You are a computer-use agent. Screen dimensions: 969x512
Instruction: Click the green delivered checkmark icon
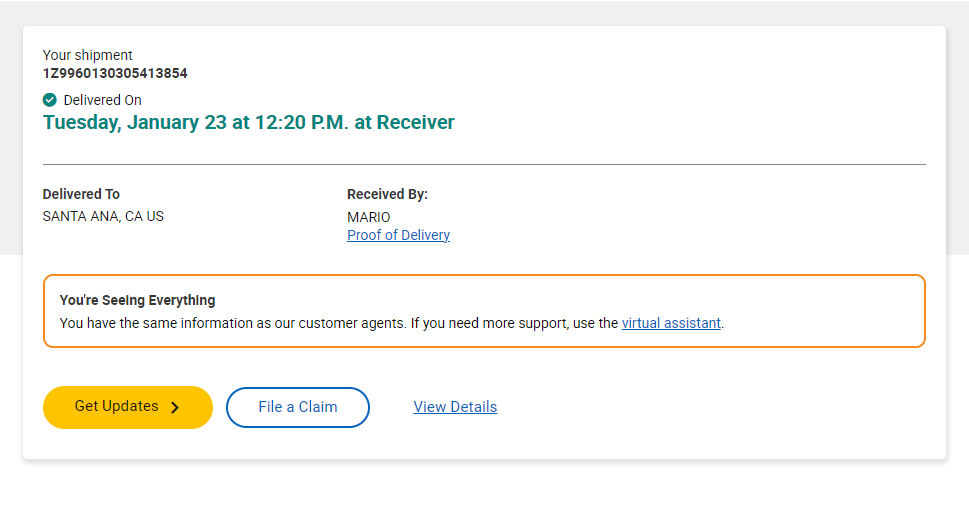(x=49, y=100)
